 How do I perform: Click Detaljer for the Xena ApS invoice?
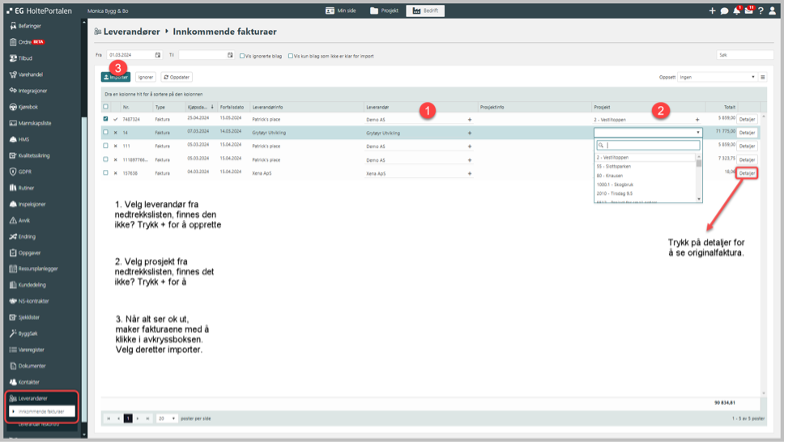click(x=747, y=172)
